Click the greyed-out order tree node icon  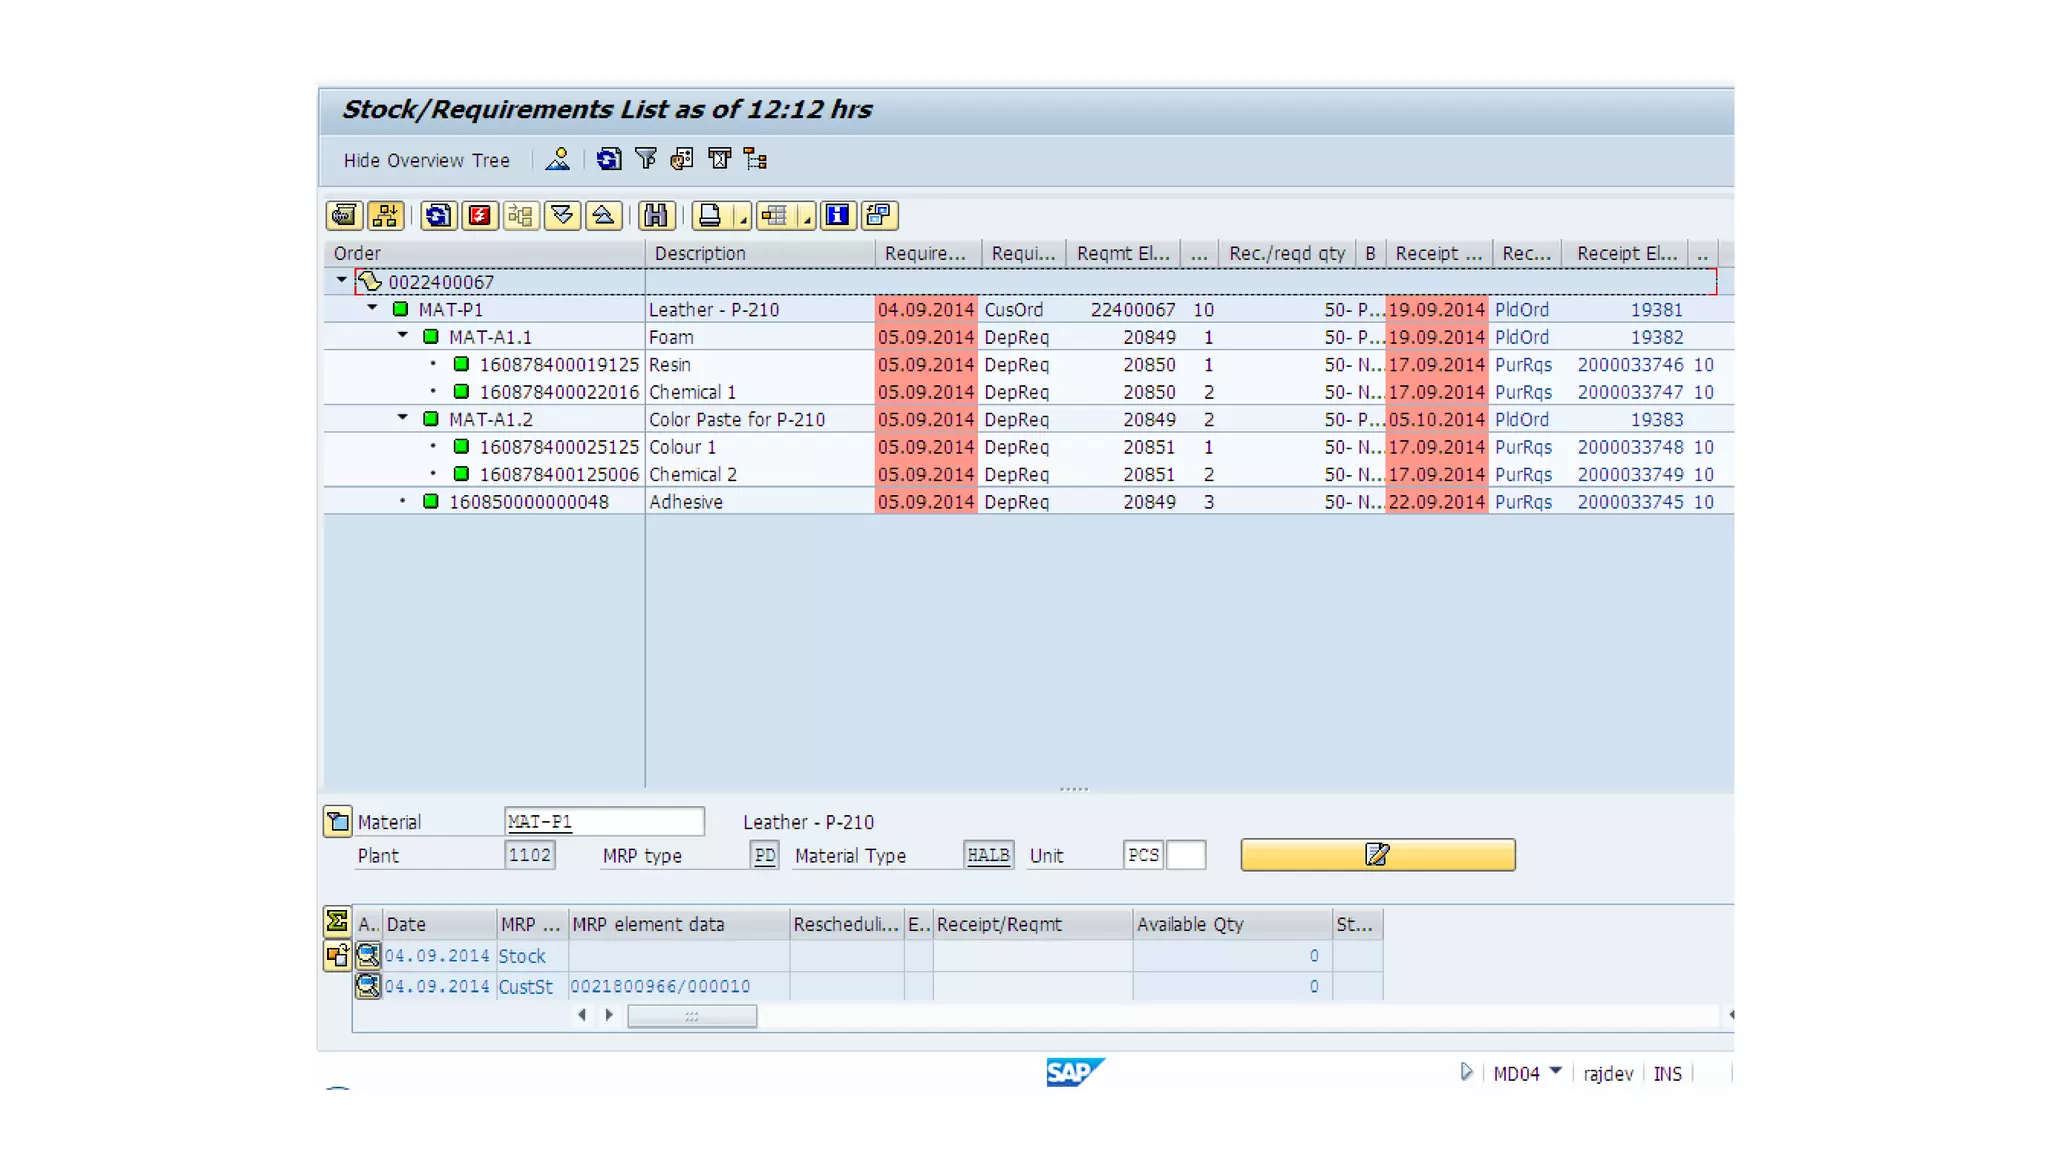click(x=521, y=215)
